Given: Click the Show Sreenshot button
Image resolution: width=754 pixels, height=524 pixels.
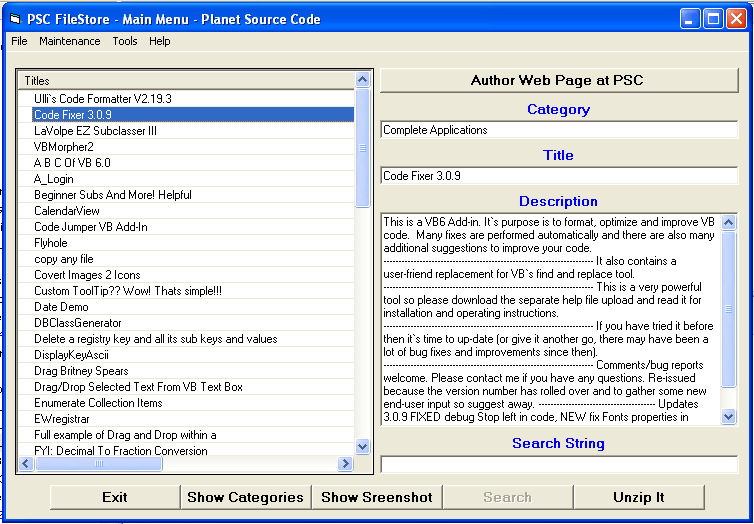Looking at the screenshot, I should [x=375, y=497].
